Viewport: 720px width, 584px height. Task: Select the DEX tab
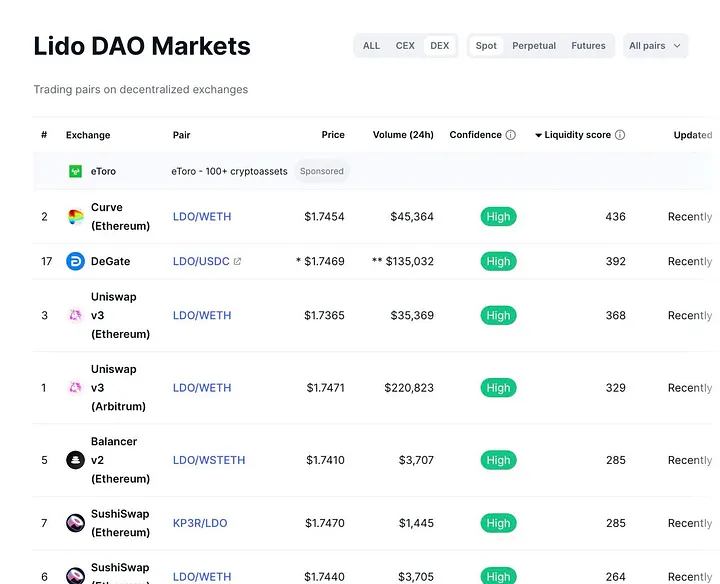439,46
